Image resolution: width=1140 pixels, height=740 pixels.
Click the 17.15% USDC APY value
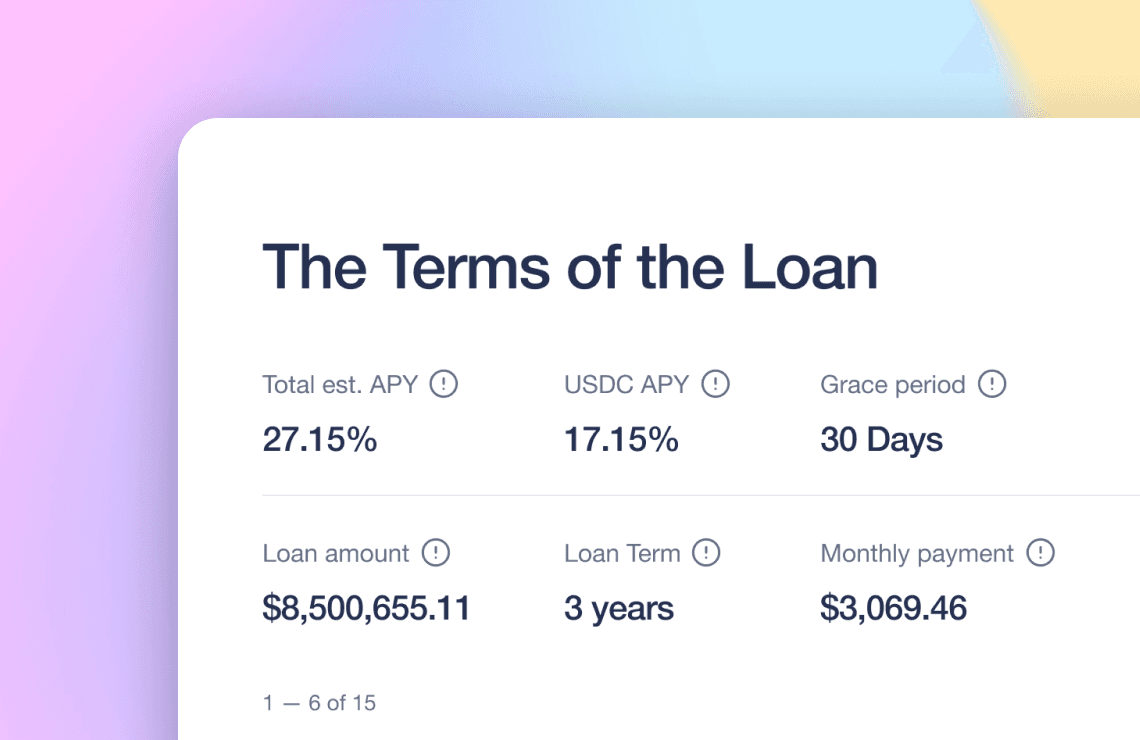622,440
